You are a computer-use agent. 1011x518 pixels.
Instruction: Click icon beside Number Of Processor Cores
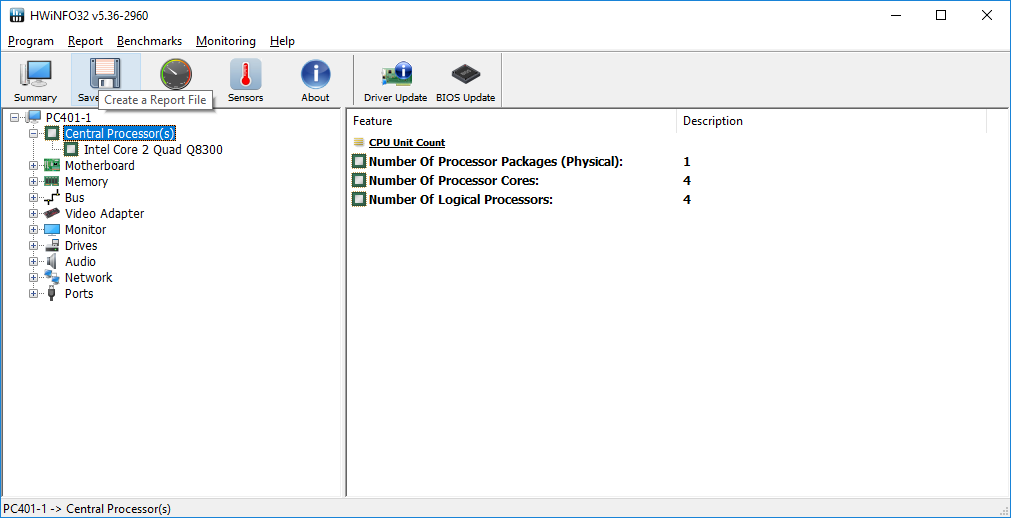click(x=359, y=180)
